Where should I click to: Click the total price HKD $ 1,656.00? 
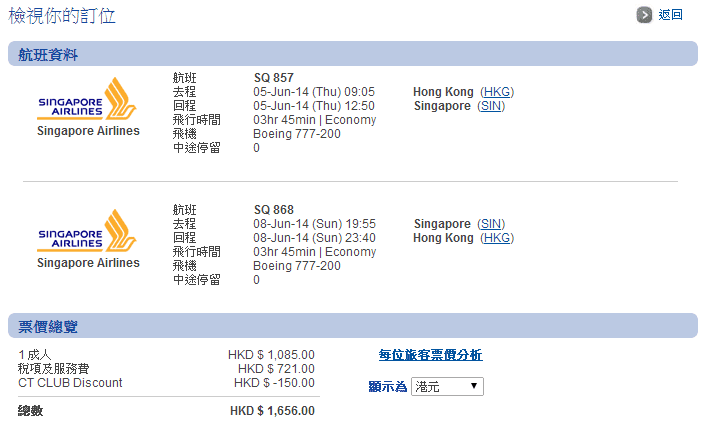[272, 411]
